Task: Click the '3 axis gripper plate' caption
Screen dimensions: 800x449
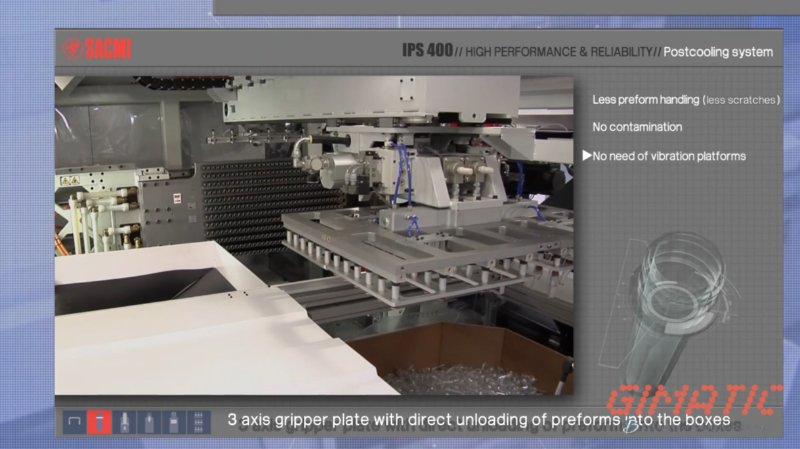Action: click(x=479, y=420)
